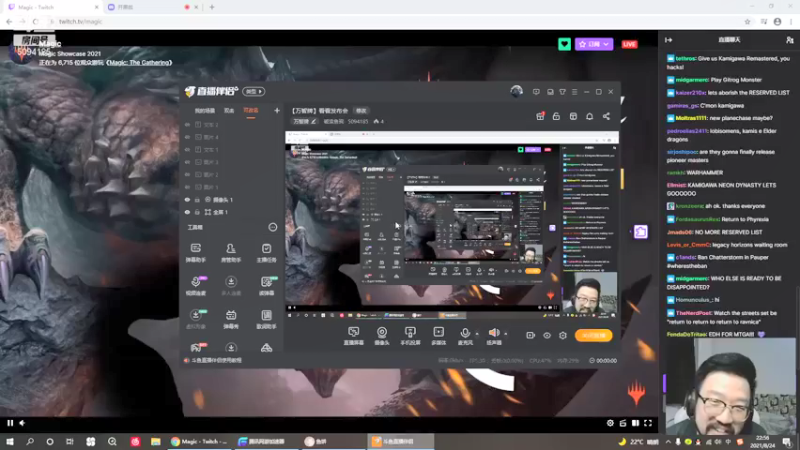The image size is (800, 450).
Task: Open the microphone-headed tool in toolbox second row
Action: pyautogui.click(x=196, y=286)
